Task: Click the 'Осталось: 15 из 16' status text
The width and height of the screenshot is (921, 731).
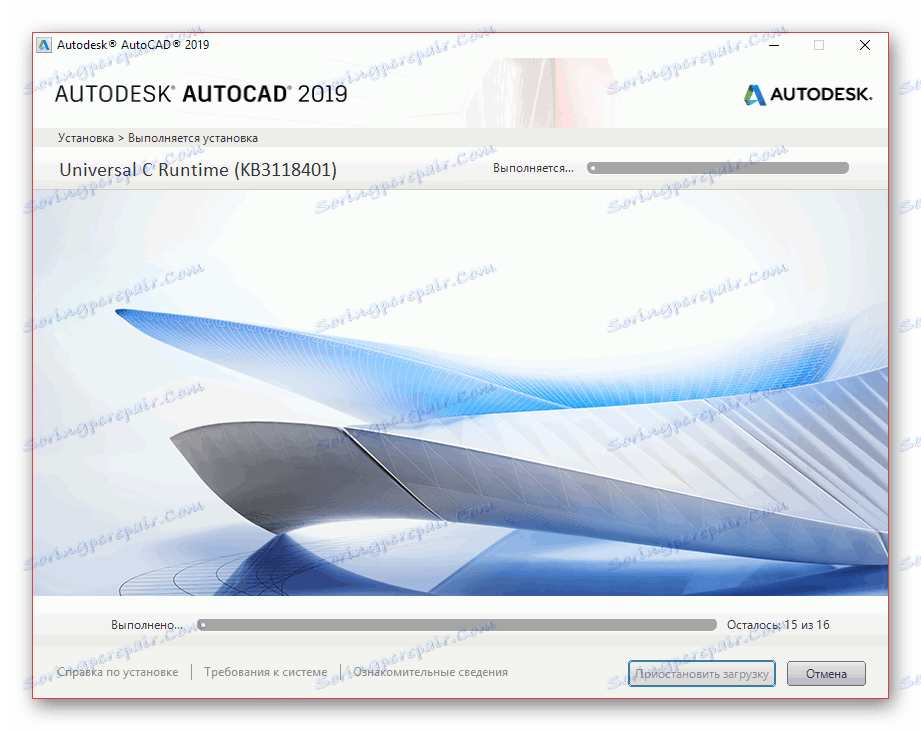Action: [778, 625]
